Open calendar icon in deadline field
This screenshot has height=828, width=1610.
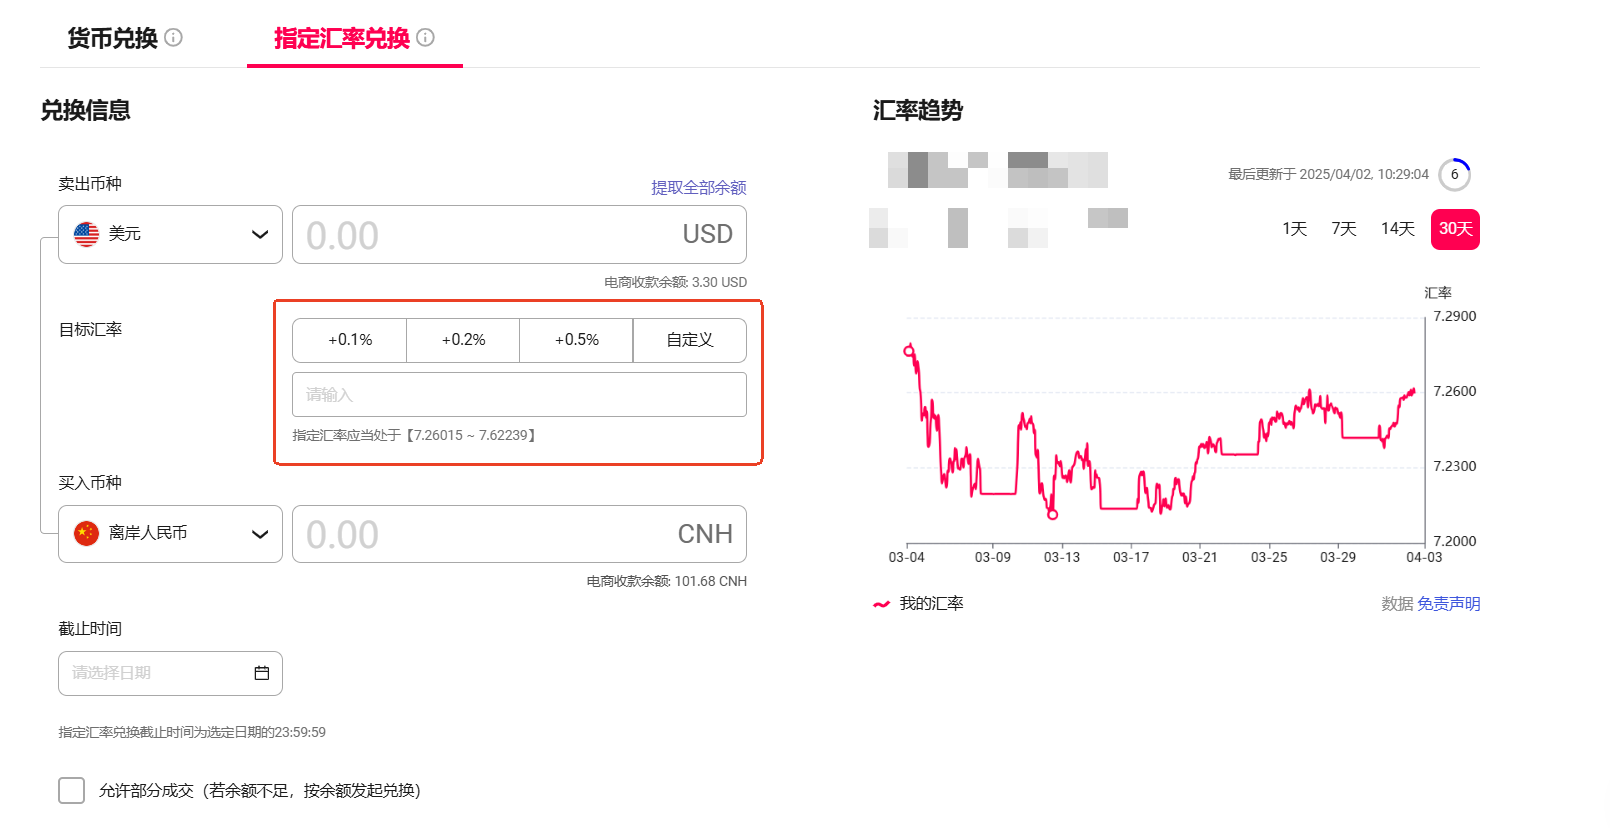262,673
